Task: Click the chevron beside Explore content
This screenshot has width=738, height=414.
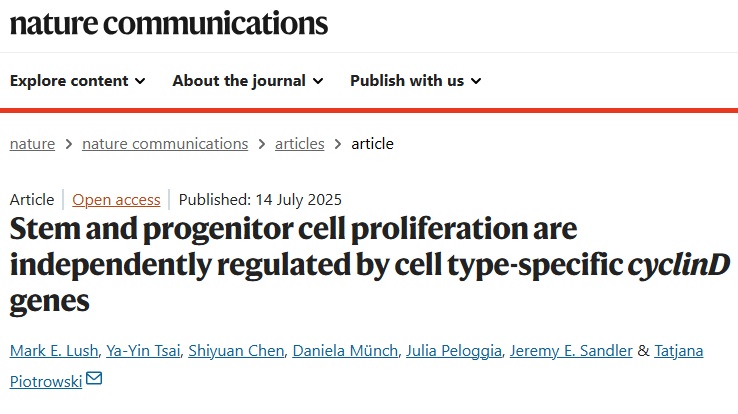Action: click(x=140, y=81)
